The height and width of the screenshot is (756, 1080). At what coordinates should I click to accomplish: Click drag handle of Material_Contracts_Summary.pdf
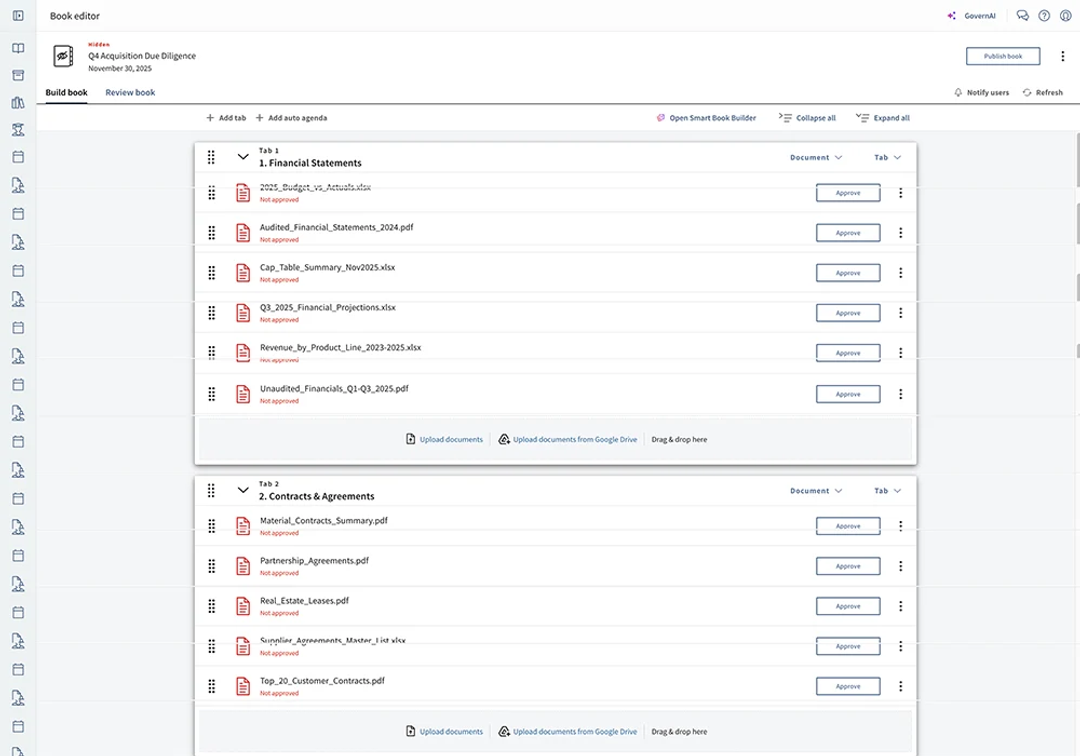point(211,526)
